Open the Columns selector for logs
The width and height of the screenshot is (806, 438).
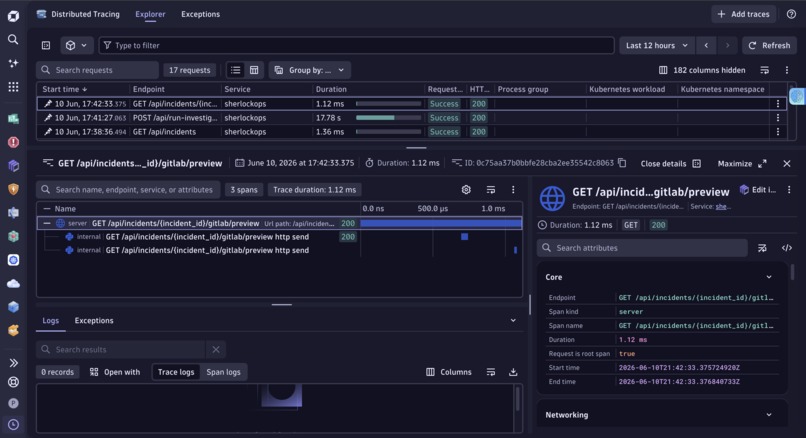click(x=449, y=372)
